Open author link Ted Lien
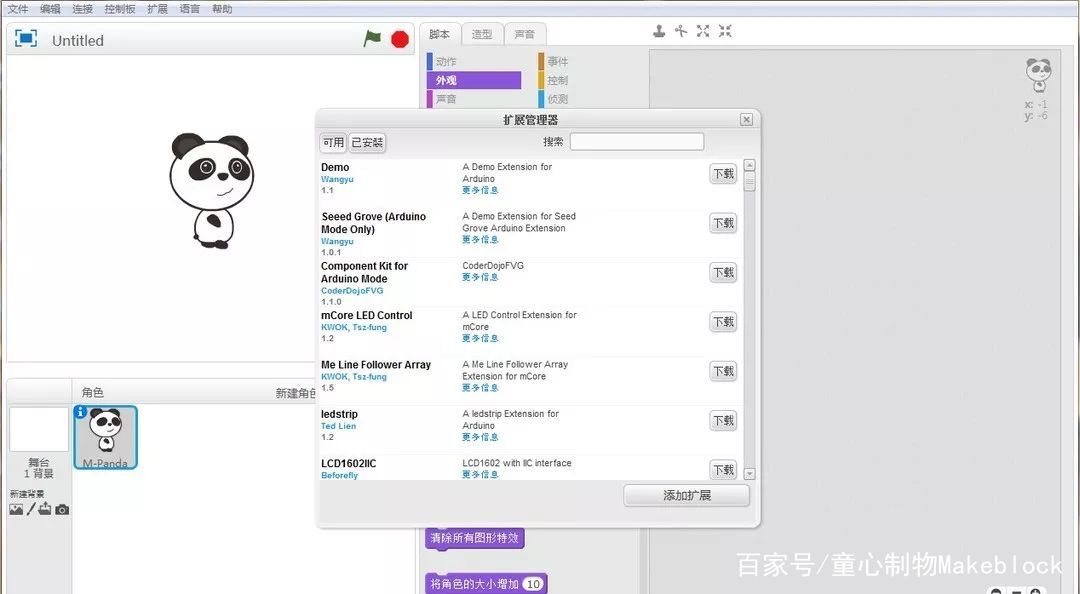 click(x=339, y=426)
